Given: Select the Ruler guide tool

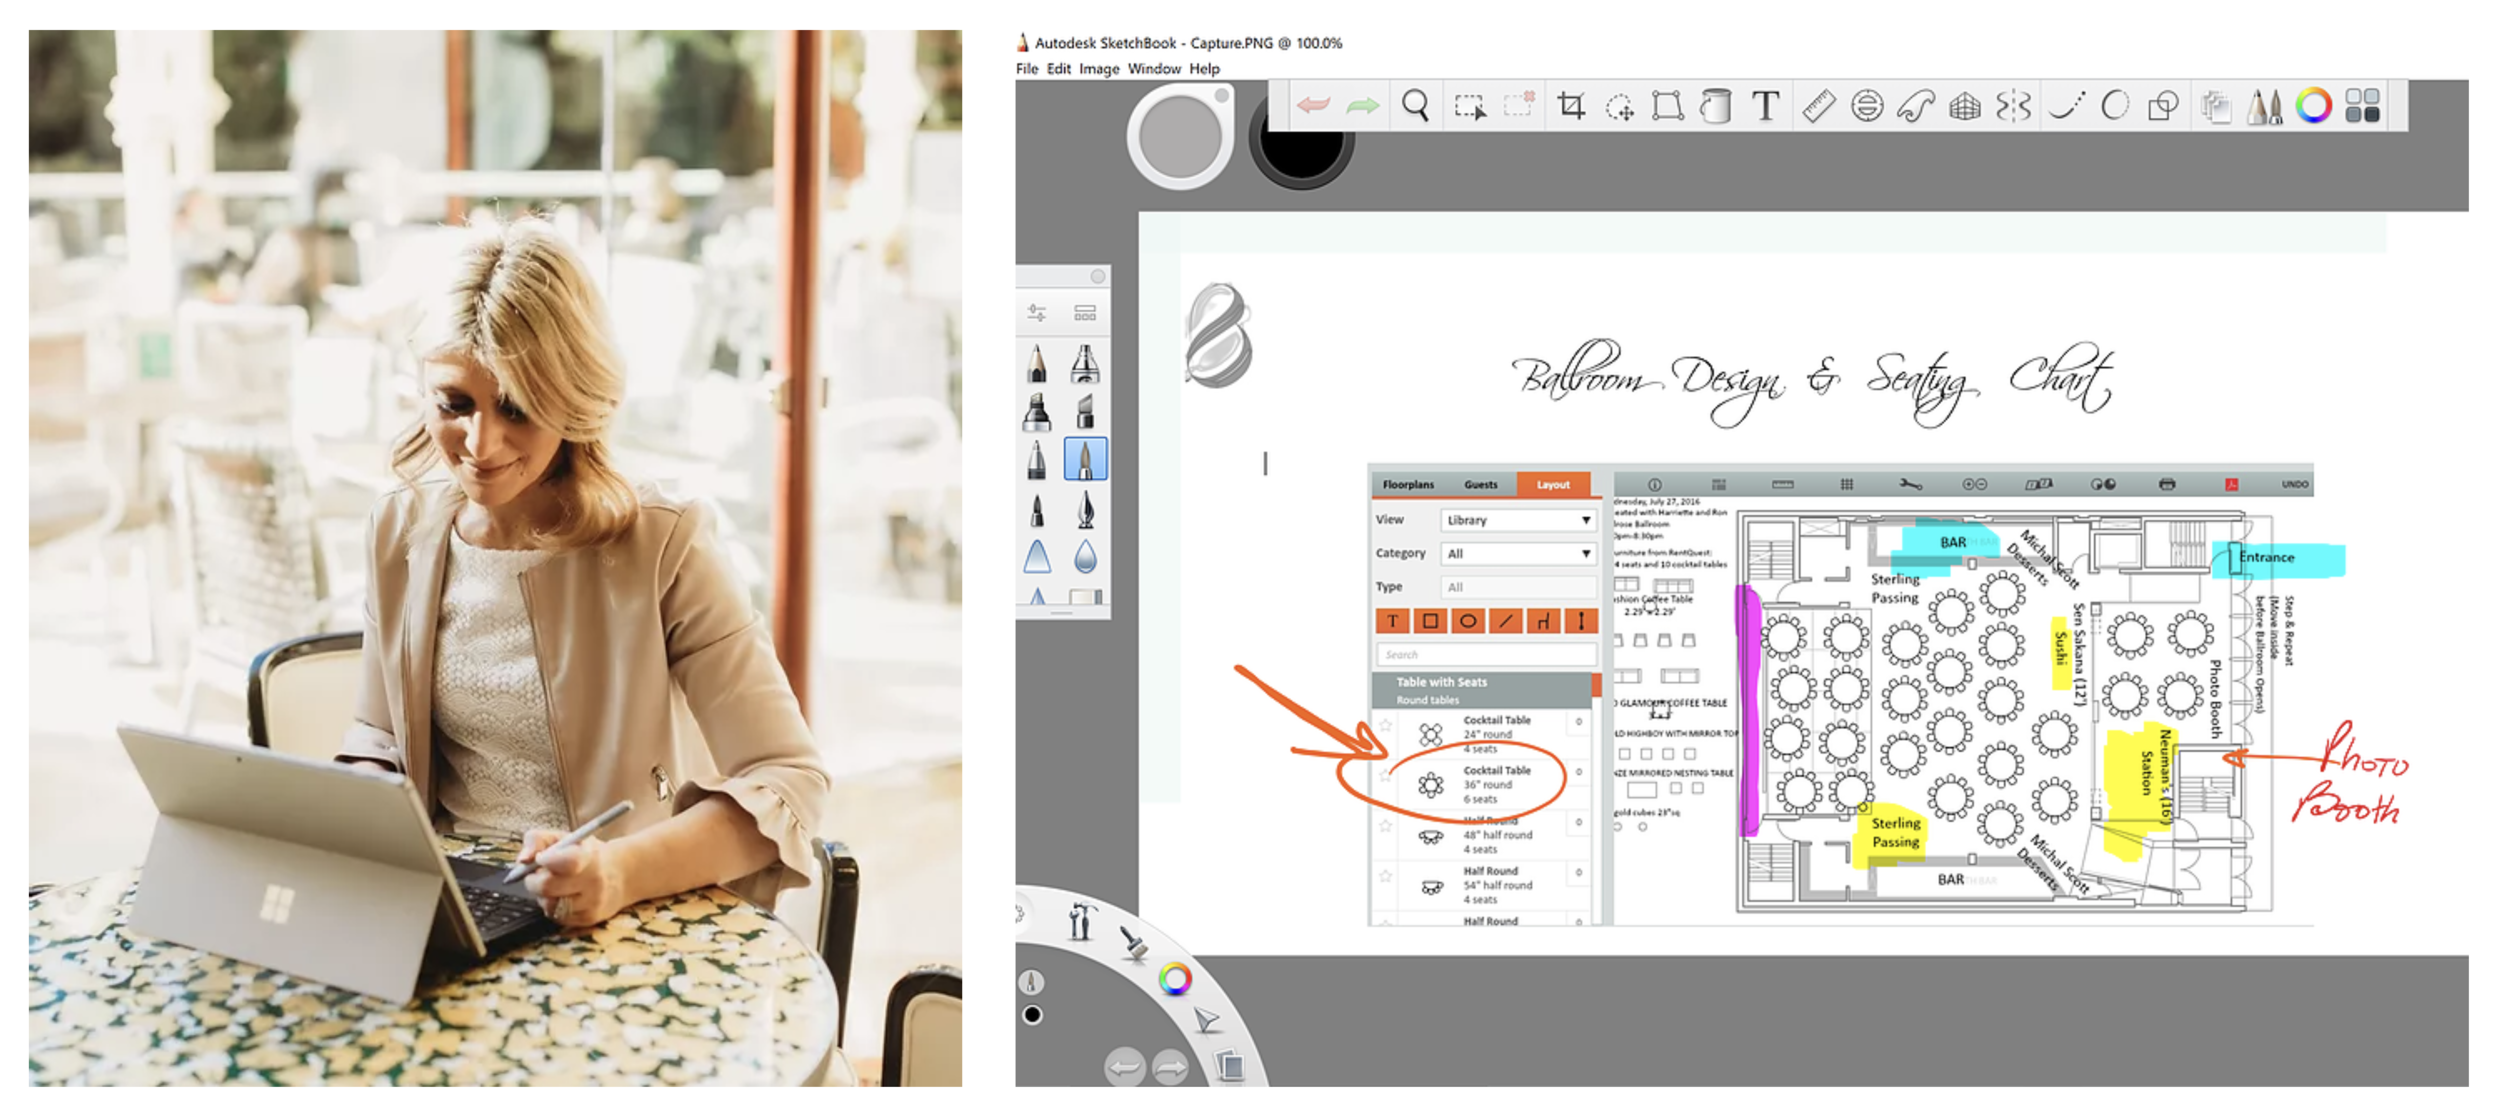Looking at the screenshot, I should tap(1818, 106).
